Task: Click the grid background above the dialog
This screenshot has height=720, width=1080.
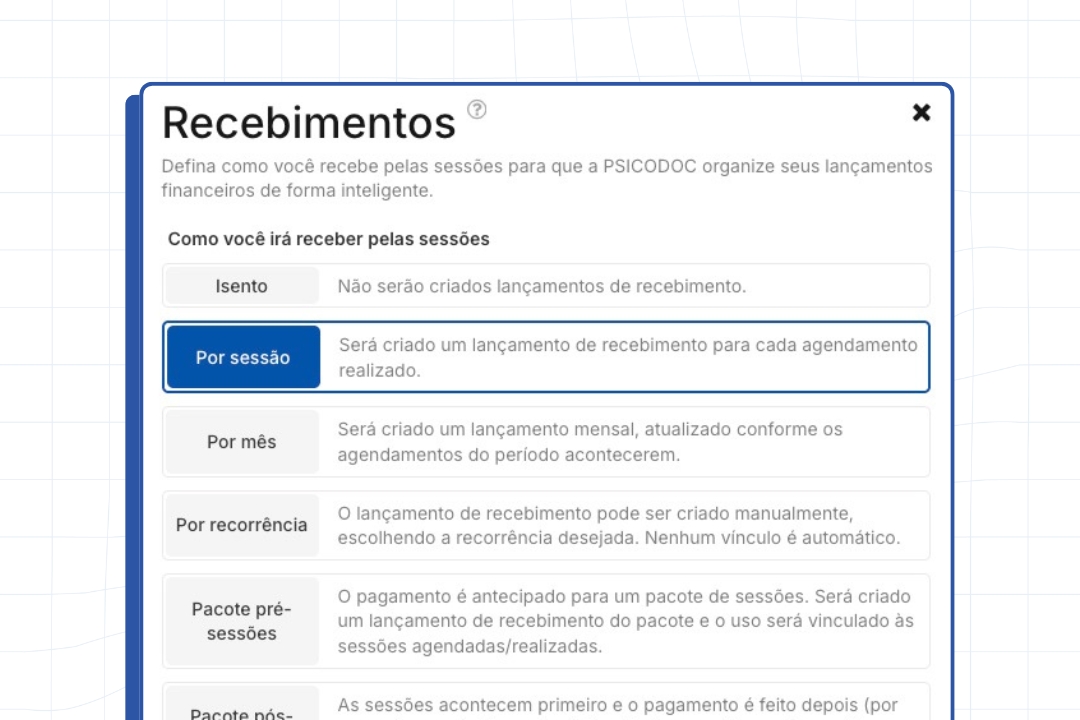Action: (x=540, y=40)
